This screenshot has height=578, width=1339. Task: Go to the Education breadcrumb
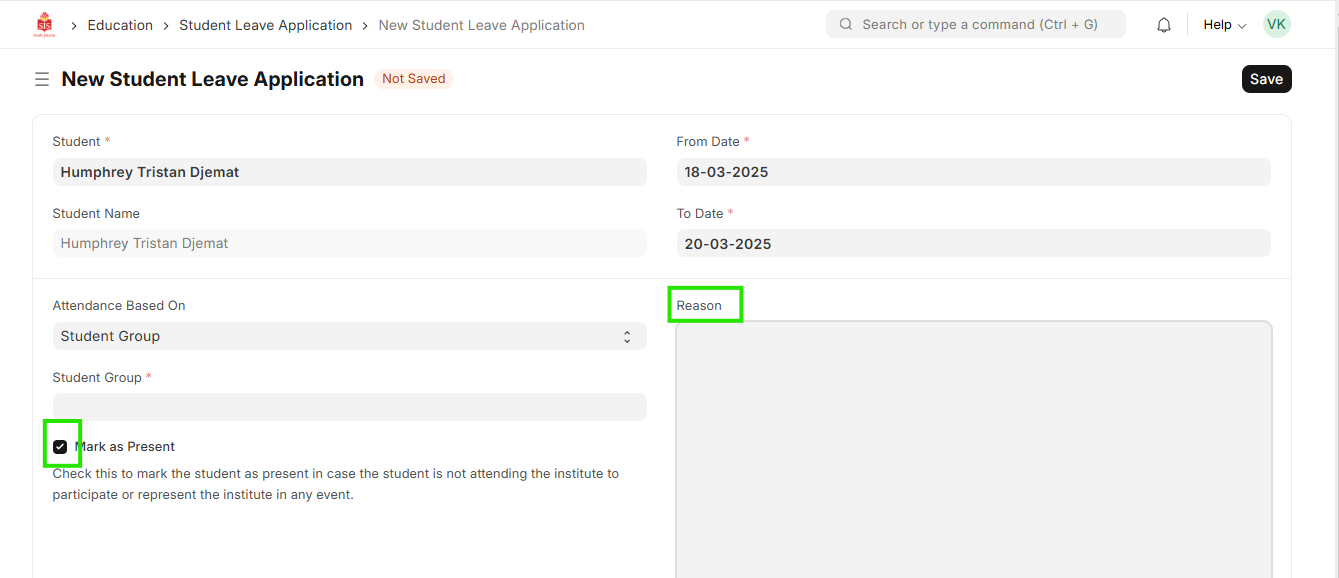click(120, 25)
